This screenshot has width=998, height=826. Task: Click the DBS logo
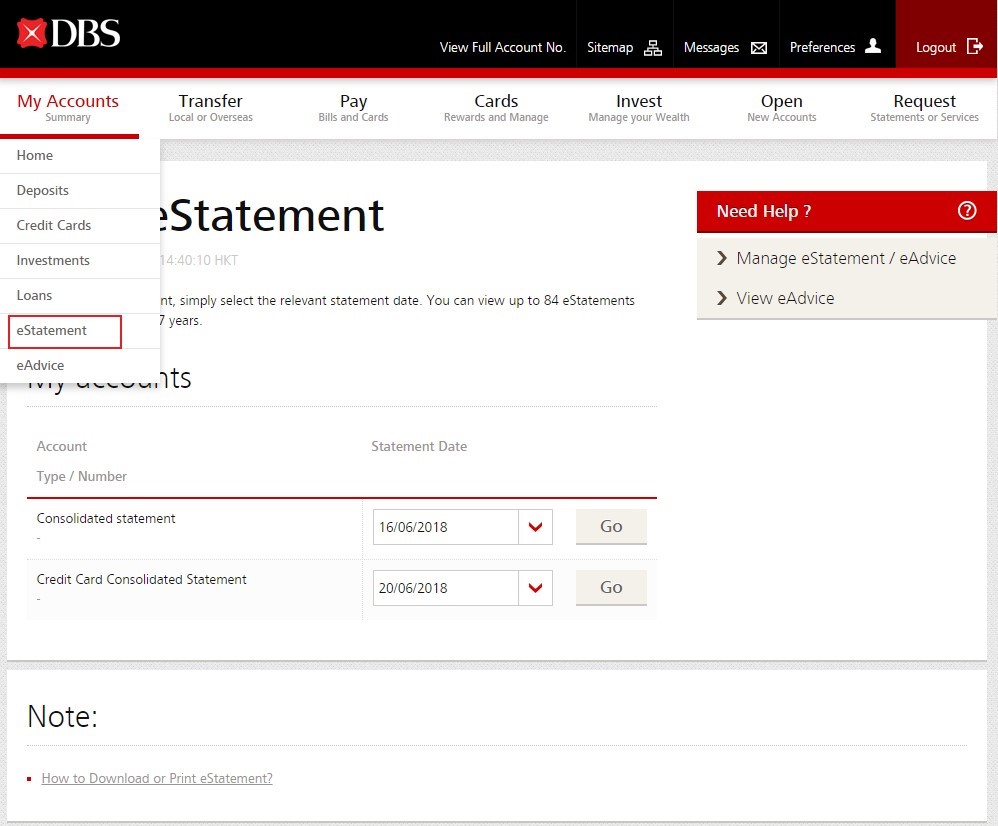tap(68, 34)
